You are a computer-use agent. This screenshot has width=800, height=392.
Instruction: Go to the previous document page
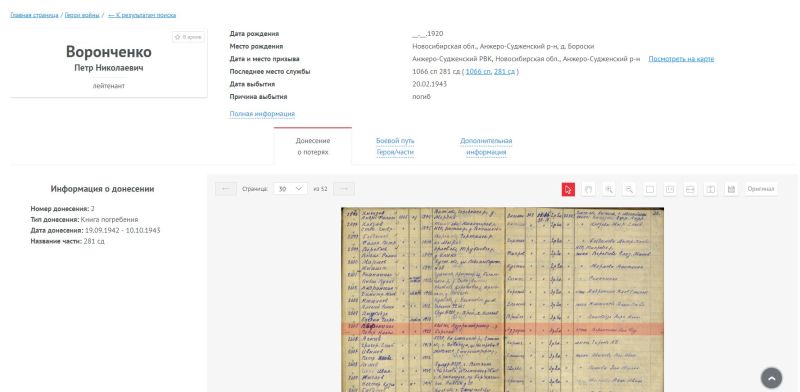226,189
